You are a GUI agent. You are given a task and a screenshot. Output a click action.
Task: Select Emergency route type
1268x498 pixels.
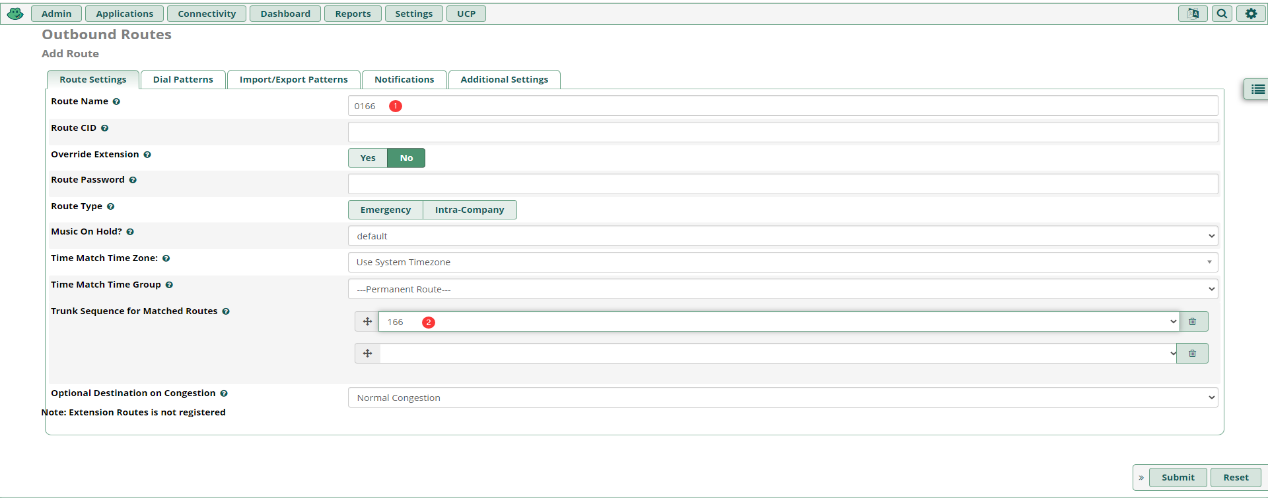(386, 210)
